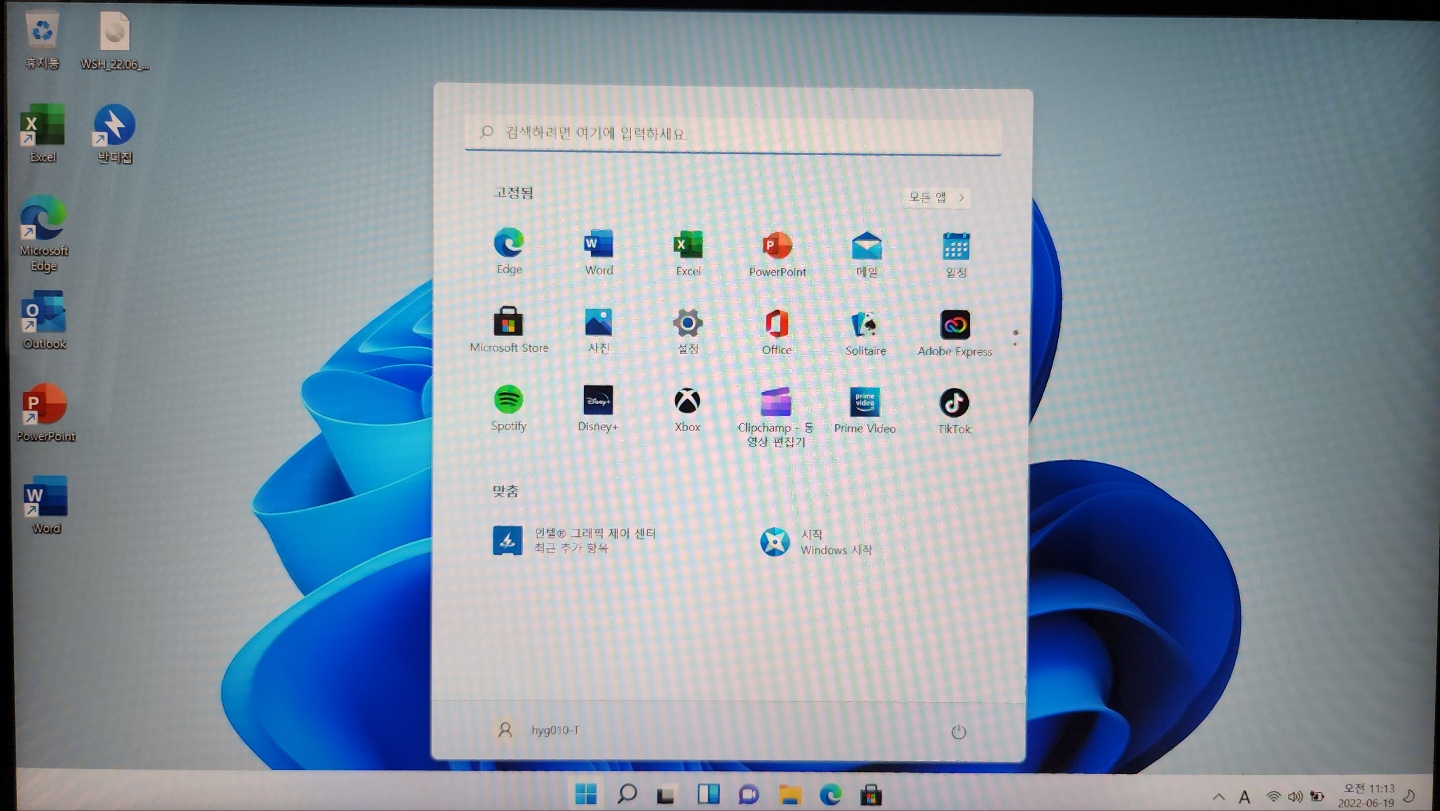This screenshot has height=811, width=1440.
Task: Open the focus assist moon notification icon
Action: [x=1410, y=795]
